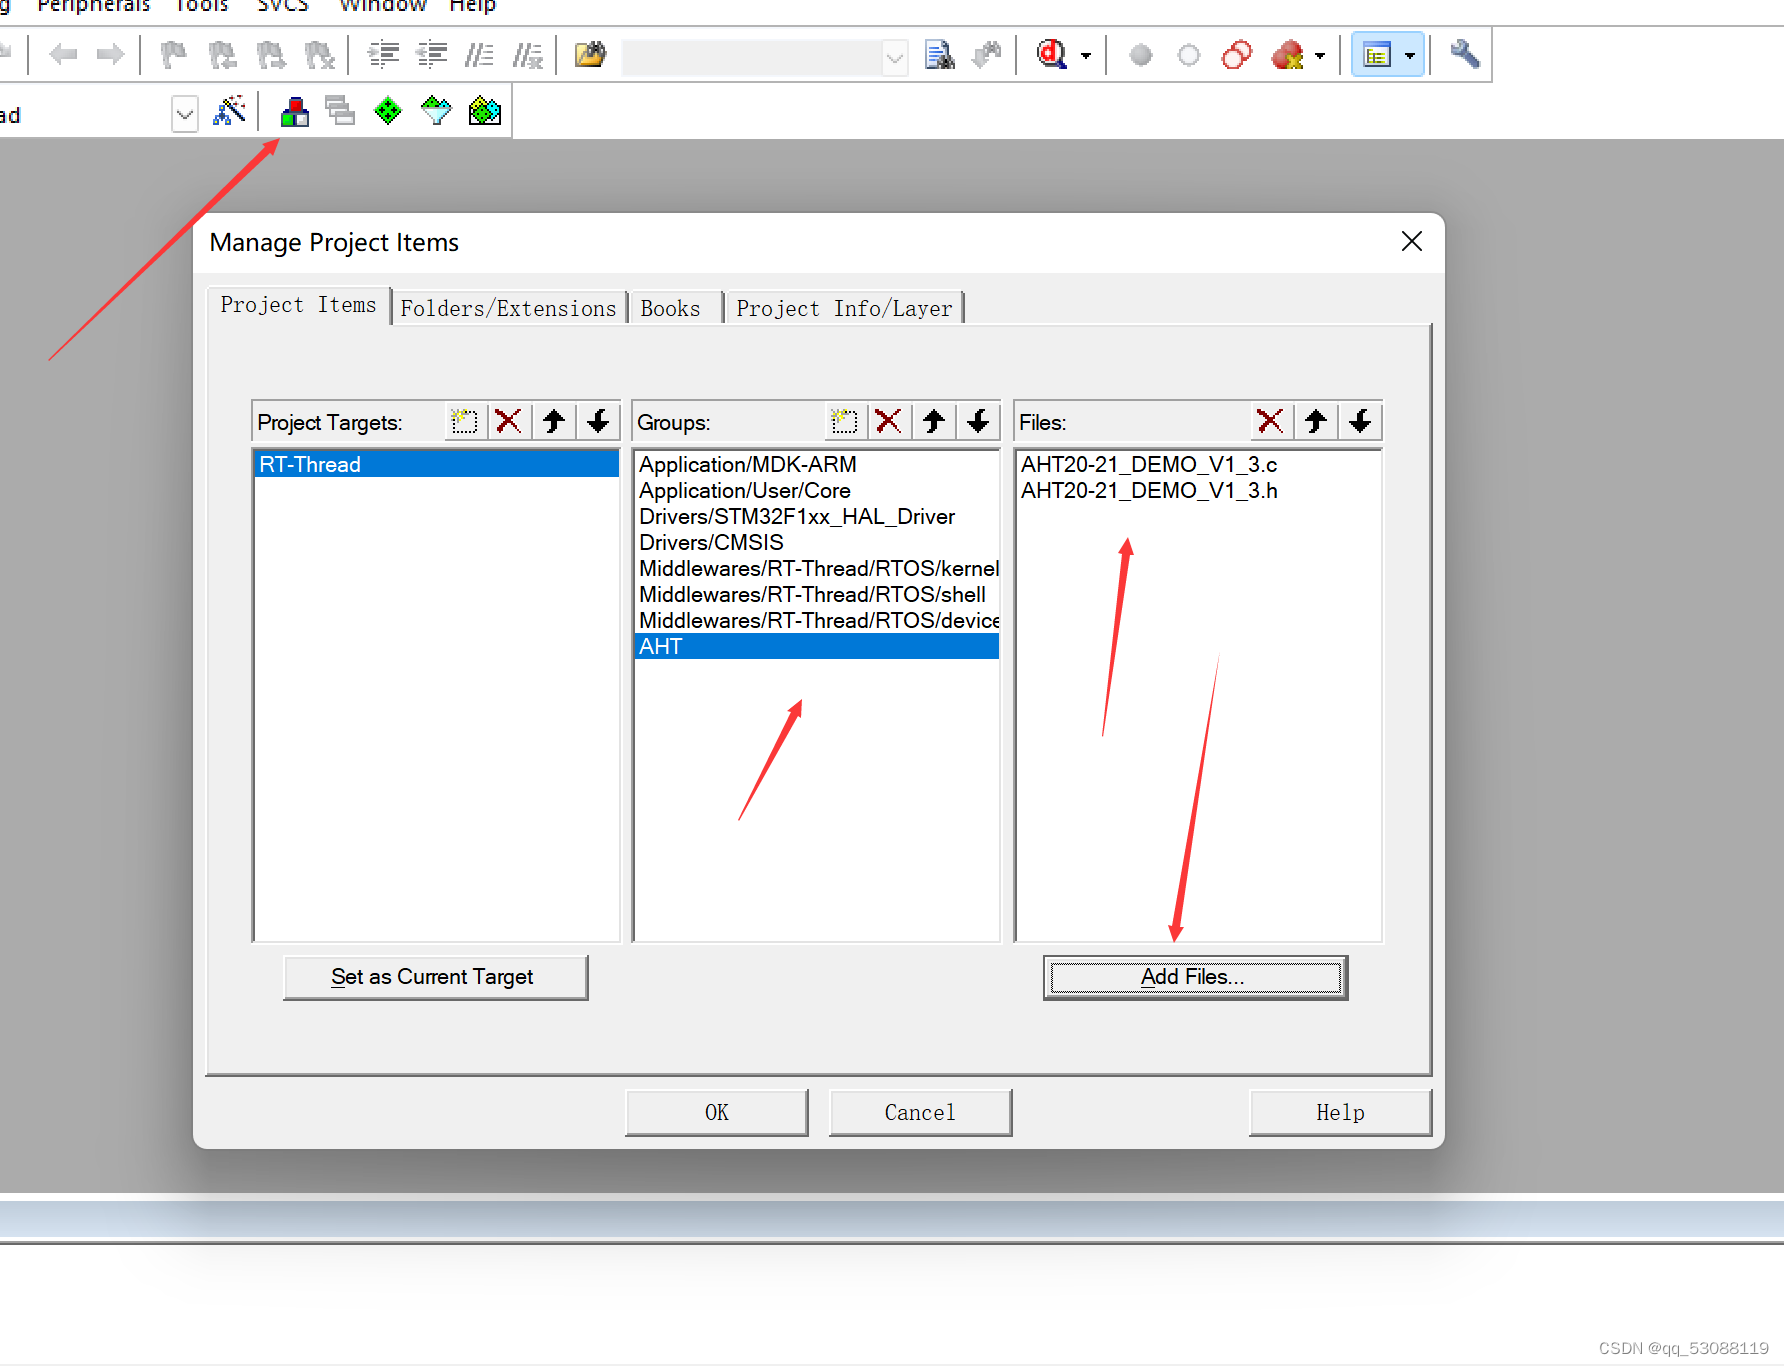Click the open document folder icon

(590, 54)
